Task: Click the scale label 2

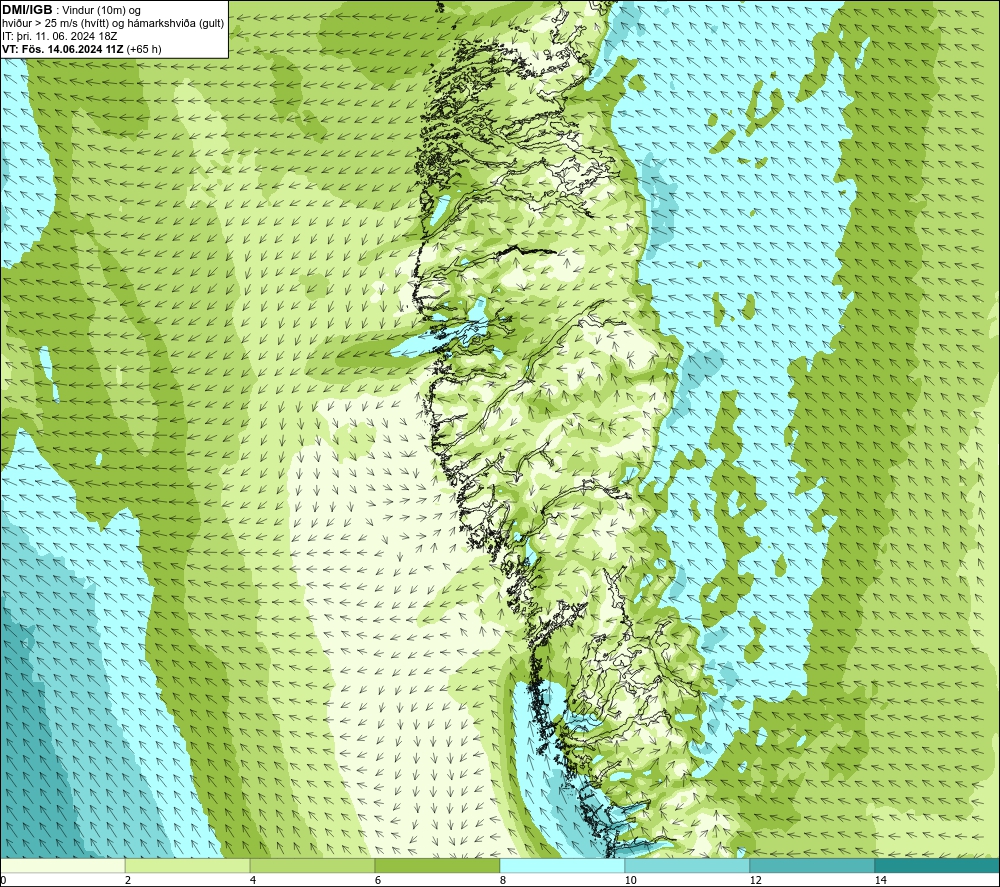Action: click(x=128, y=880)
